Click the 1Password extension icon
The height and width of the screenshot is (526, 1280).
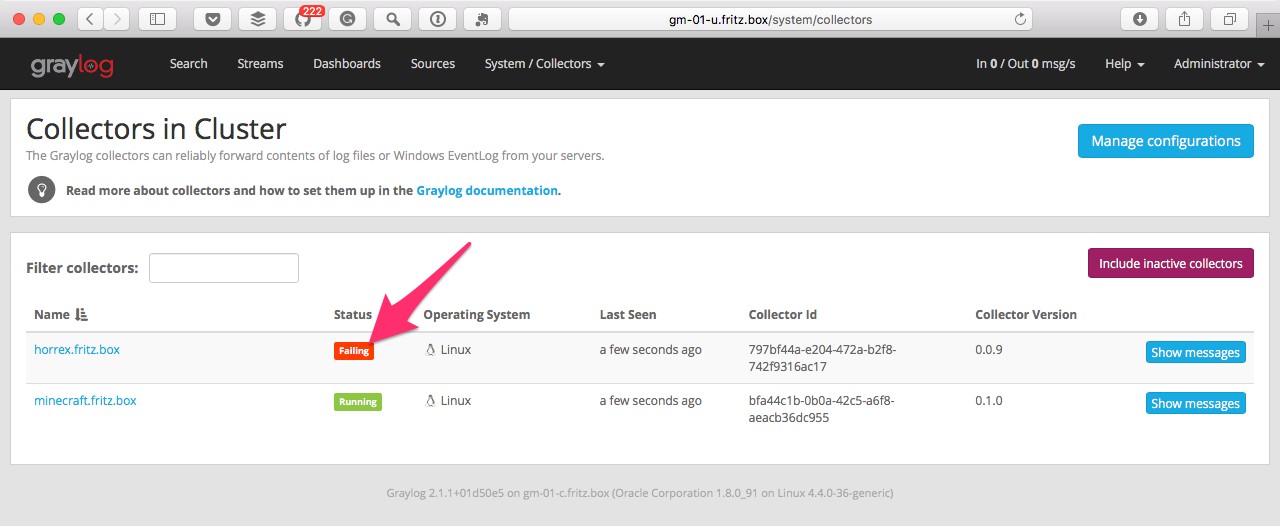point(437,19)
